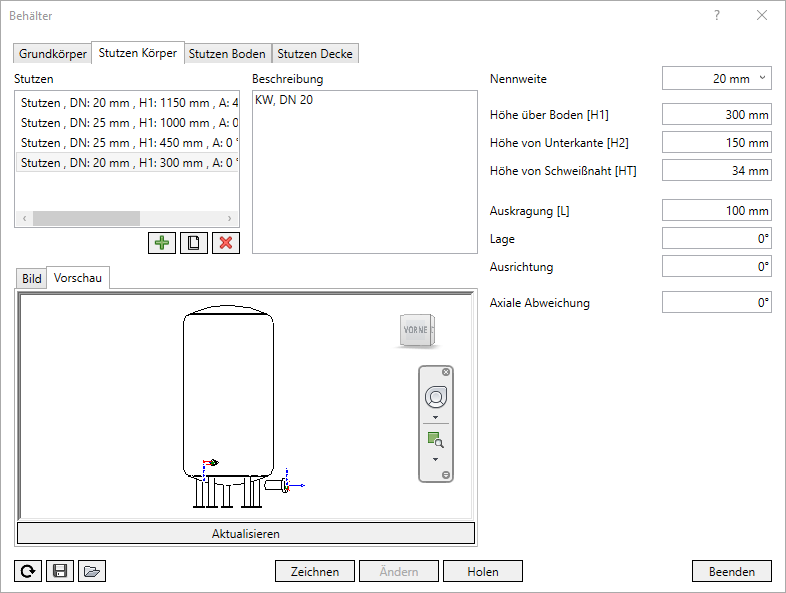Close the Behälter dialog window

[x=762, y=16]
